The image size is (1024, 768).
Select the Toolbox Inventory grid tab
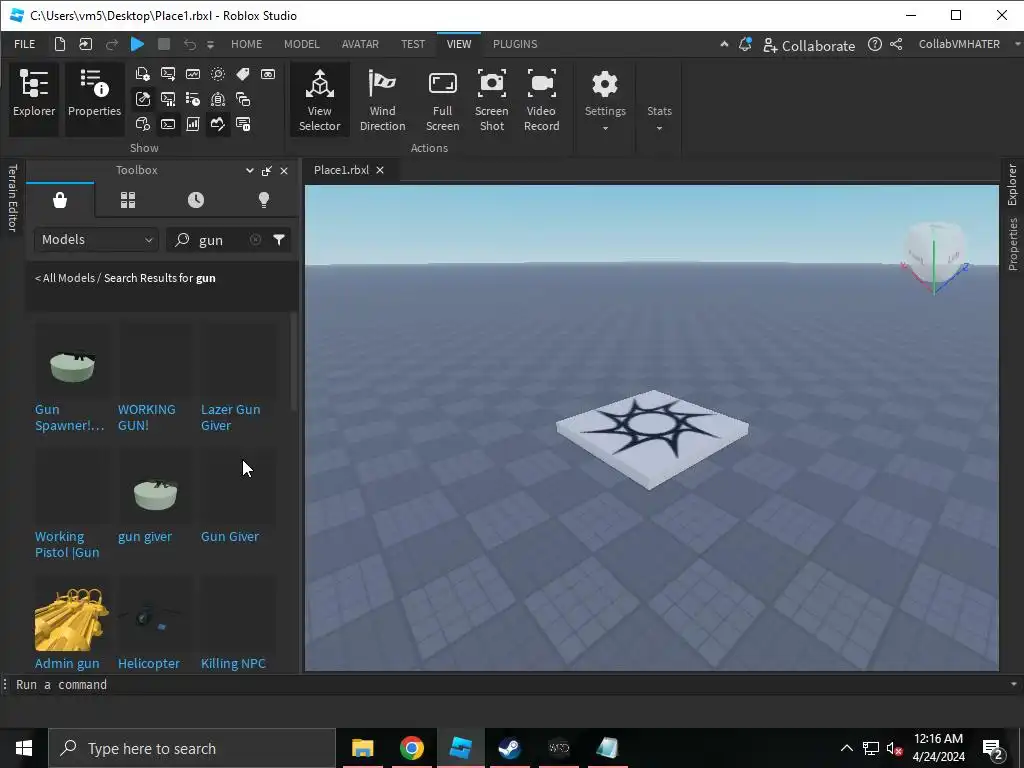[x=128, y=200]
